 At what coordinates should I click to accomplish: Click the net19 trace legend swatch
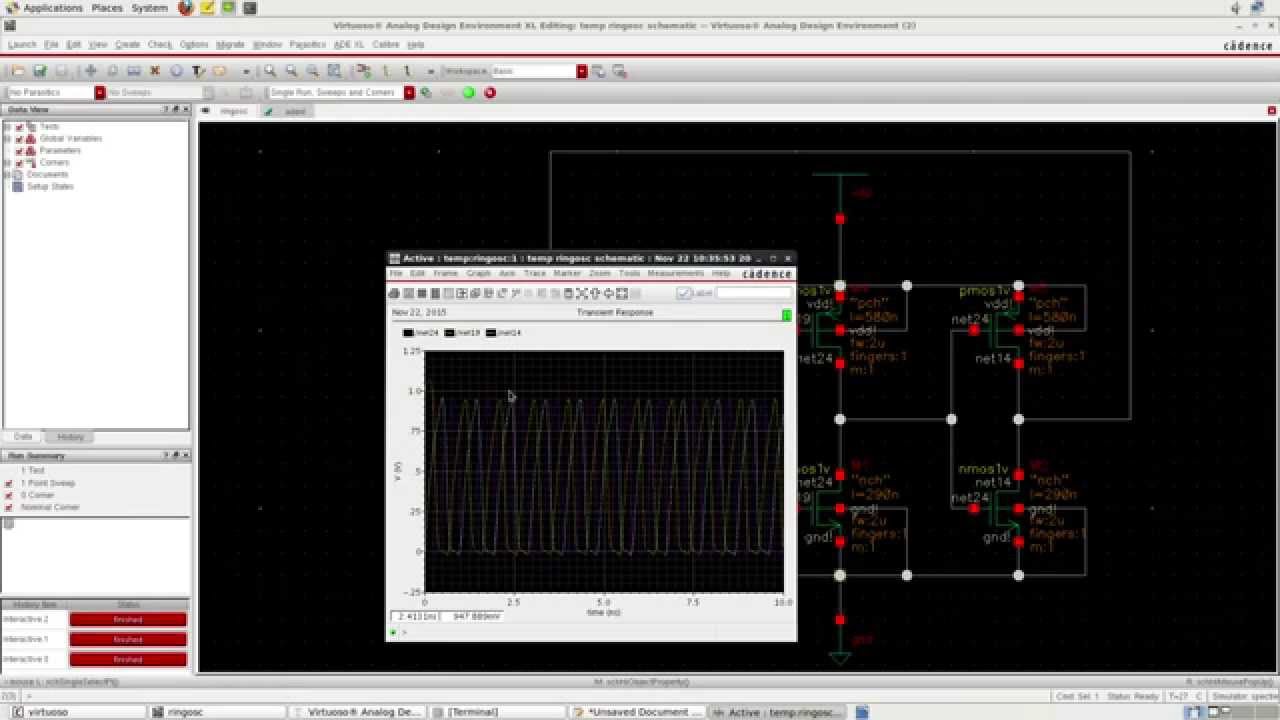tap(450, 333)
